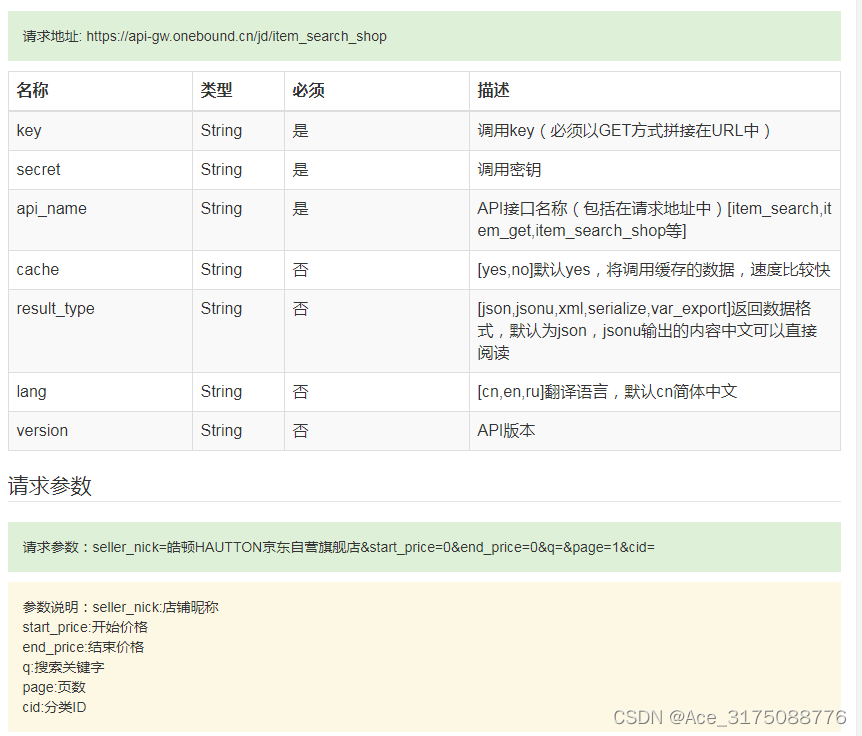Click the line 'cid:分类ID'
Viewport: 862px width, 736px height.
point(54,707)
